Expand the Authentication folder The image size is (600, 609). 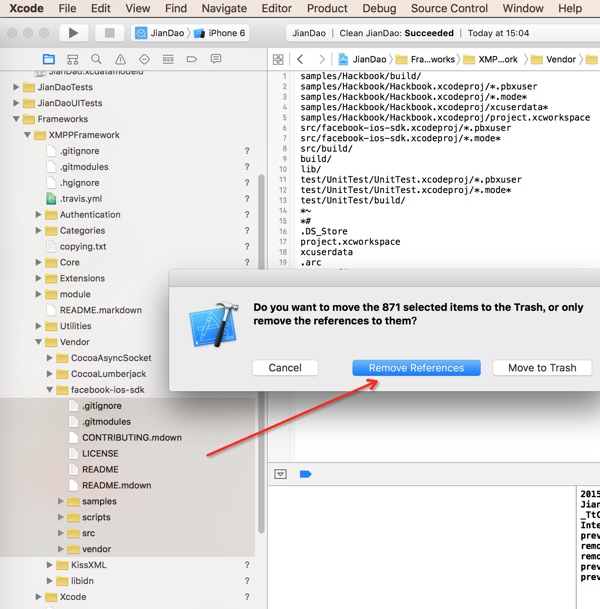point(38,214)
